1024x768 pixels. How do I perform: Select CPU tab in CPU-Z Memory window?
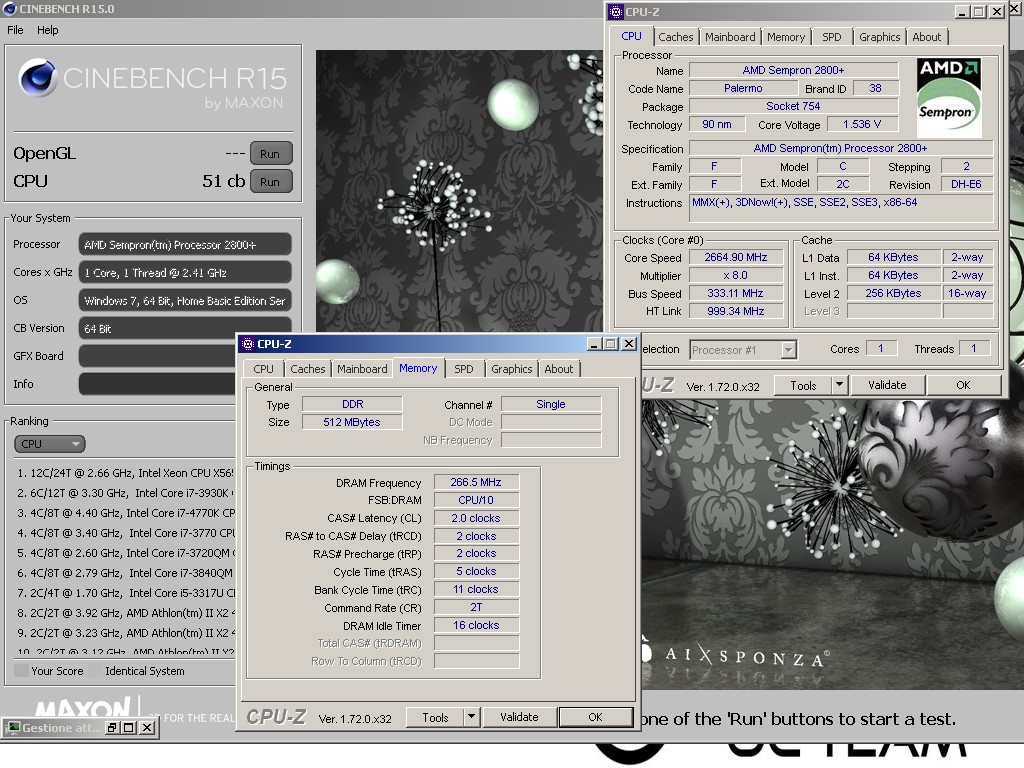[263, 369]
